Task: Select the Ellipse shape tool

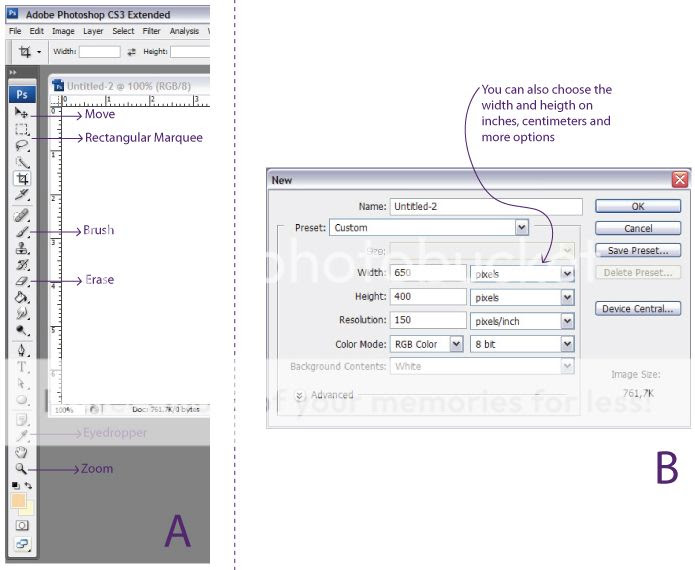Action: pos(21,400)
